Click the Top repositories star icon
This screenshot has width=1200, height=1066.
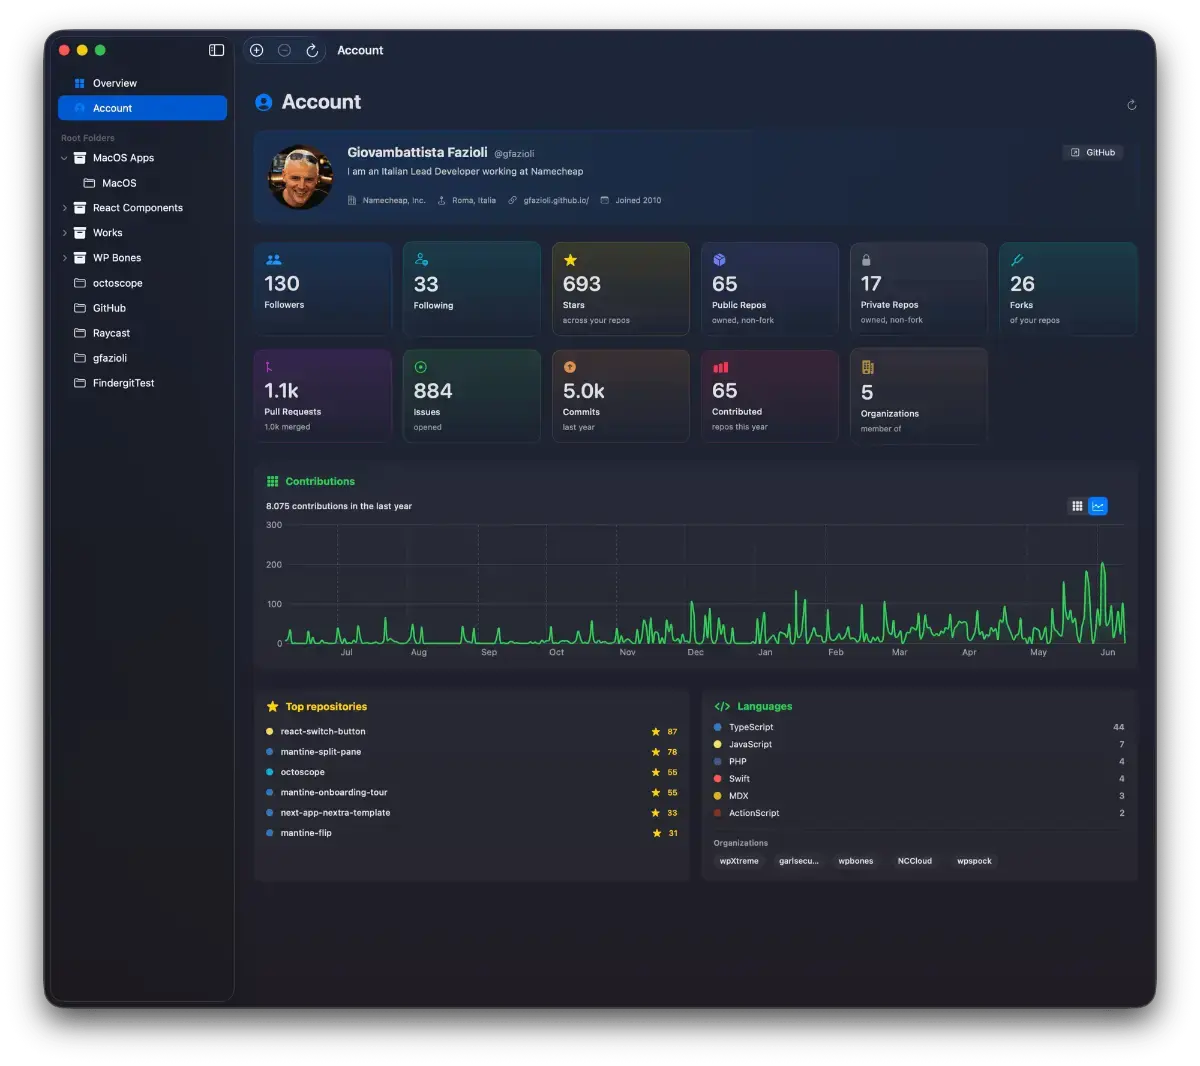pos(272,706)
